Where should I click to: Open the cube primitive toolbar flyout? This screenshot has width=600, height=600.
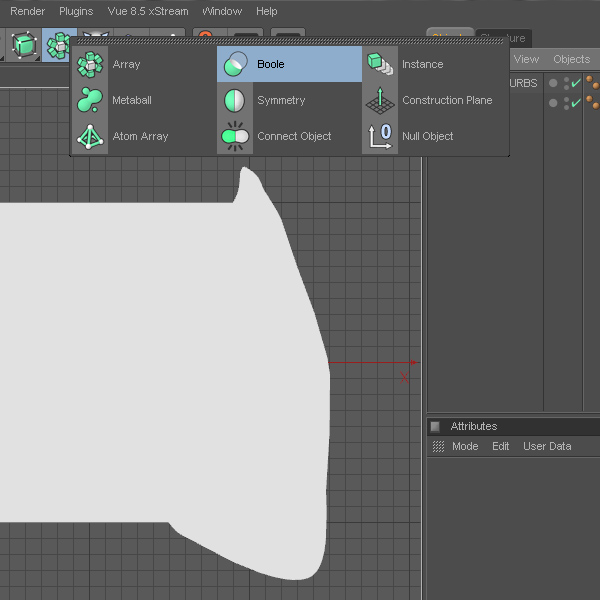(24, 45)
